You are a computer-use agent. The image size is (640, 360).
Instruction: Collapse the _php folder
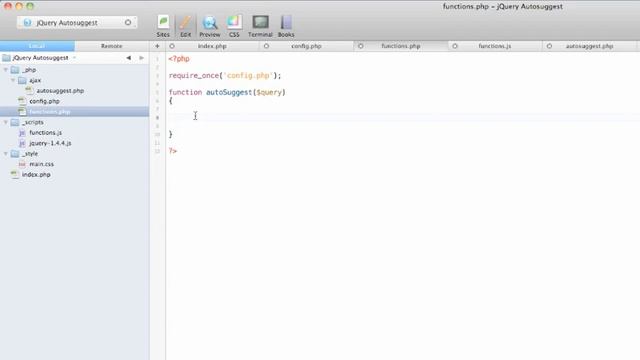(x=6, y=70)
